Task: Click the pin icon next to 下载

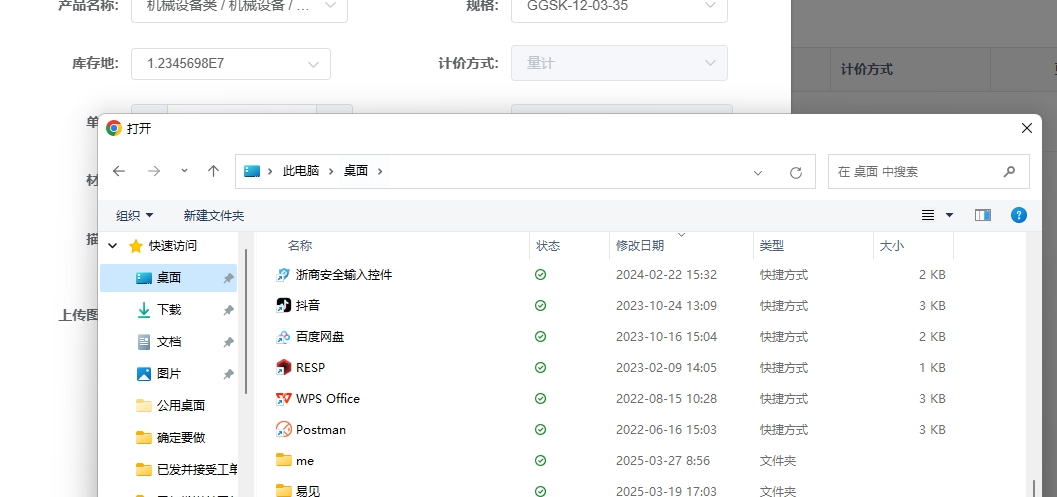Action: [229, 310]
